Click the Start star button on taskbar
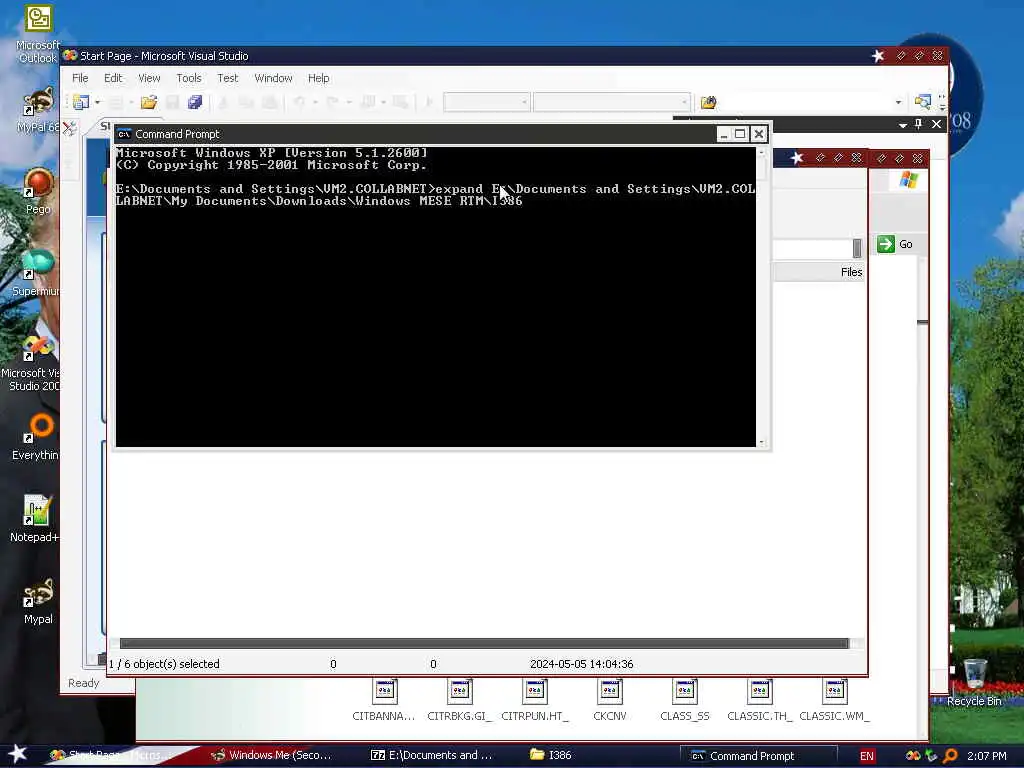 coord(18,754)
